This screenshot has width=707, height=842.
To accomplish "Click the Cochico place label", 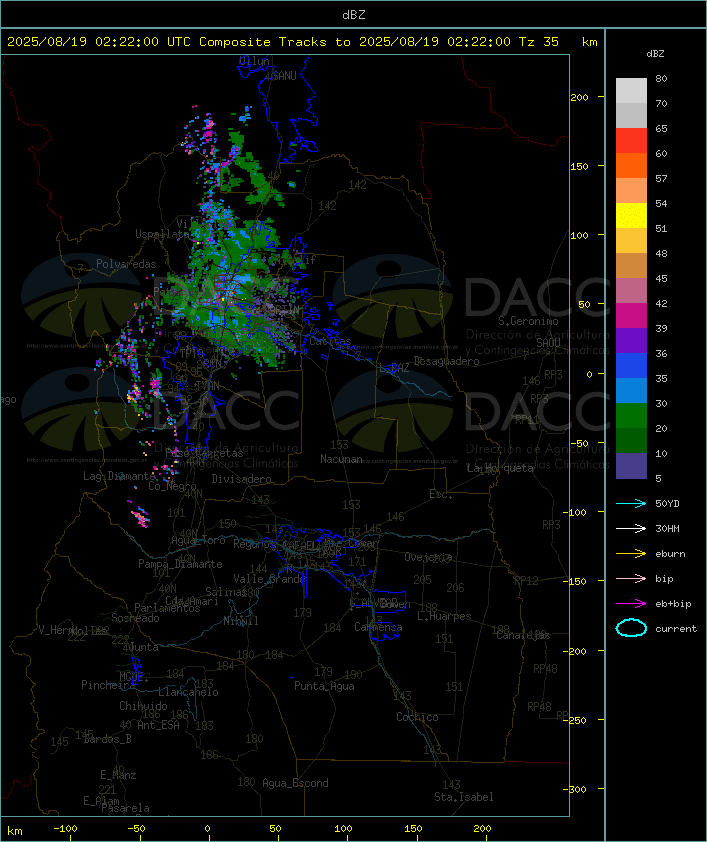I will pyautogui.click(x=417, y=717).
